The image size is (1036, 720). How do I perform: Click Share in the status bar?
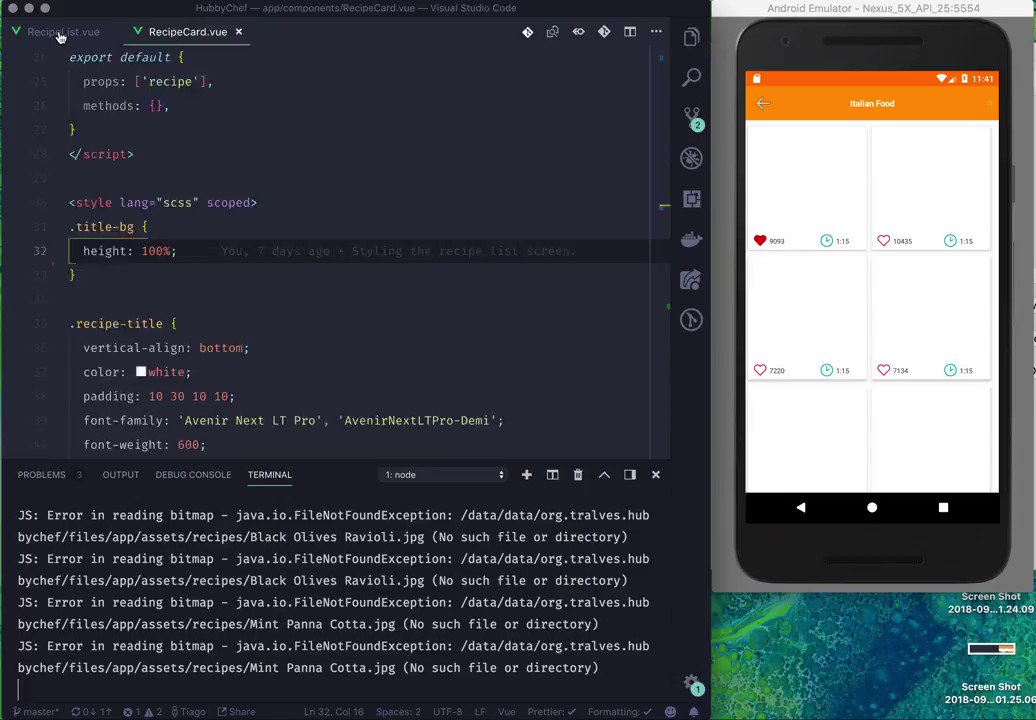point(237,712)
